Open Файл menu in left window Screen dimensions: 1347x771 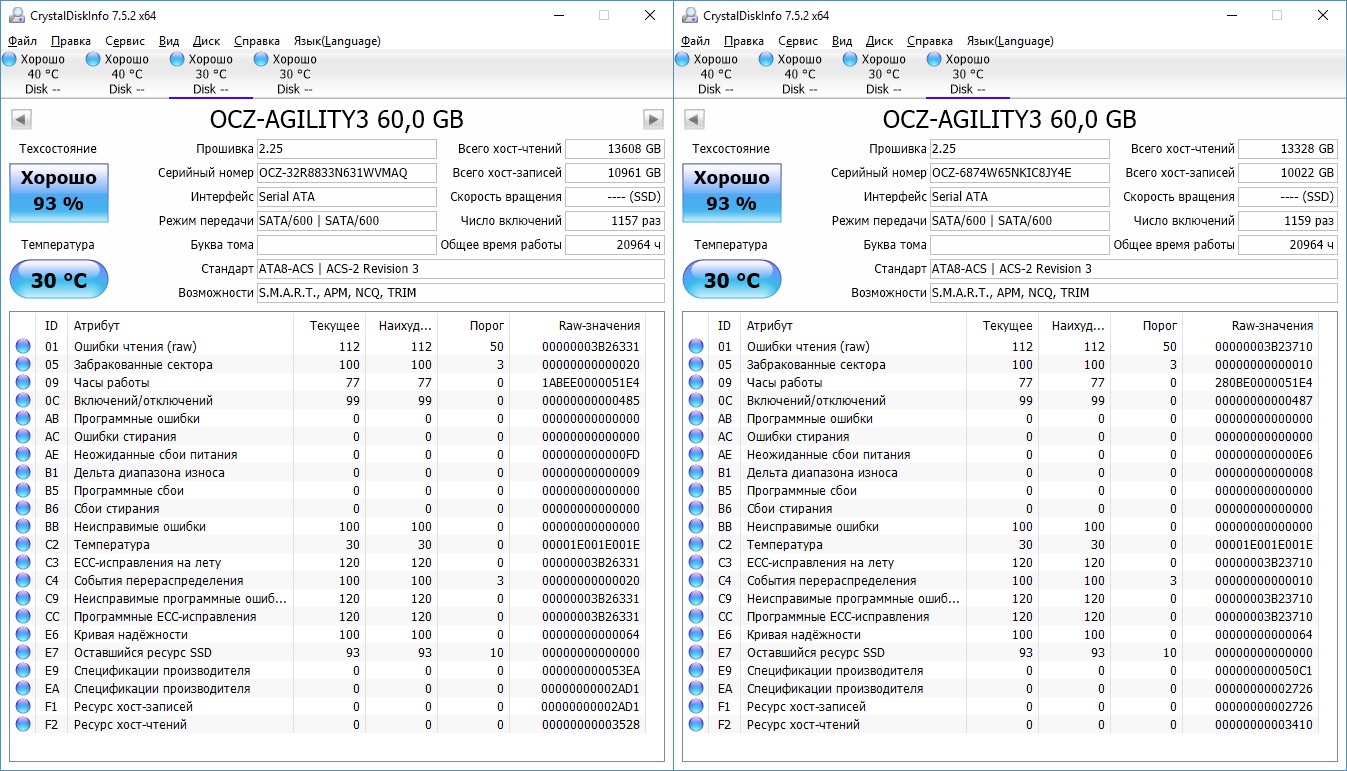pos(22,41)
